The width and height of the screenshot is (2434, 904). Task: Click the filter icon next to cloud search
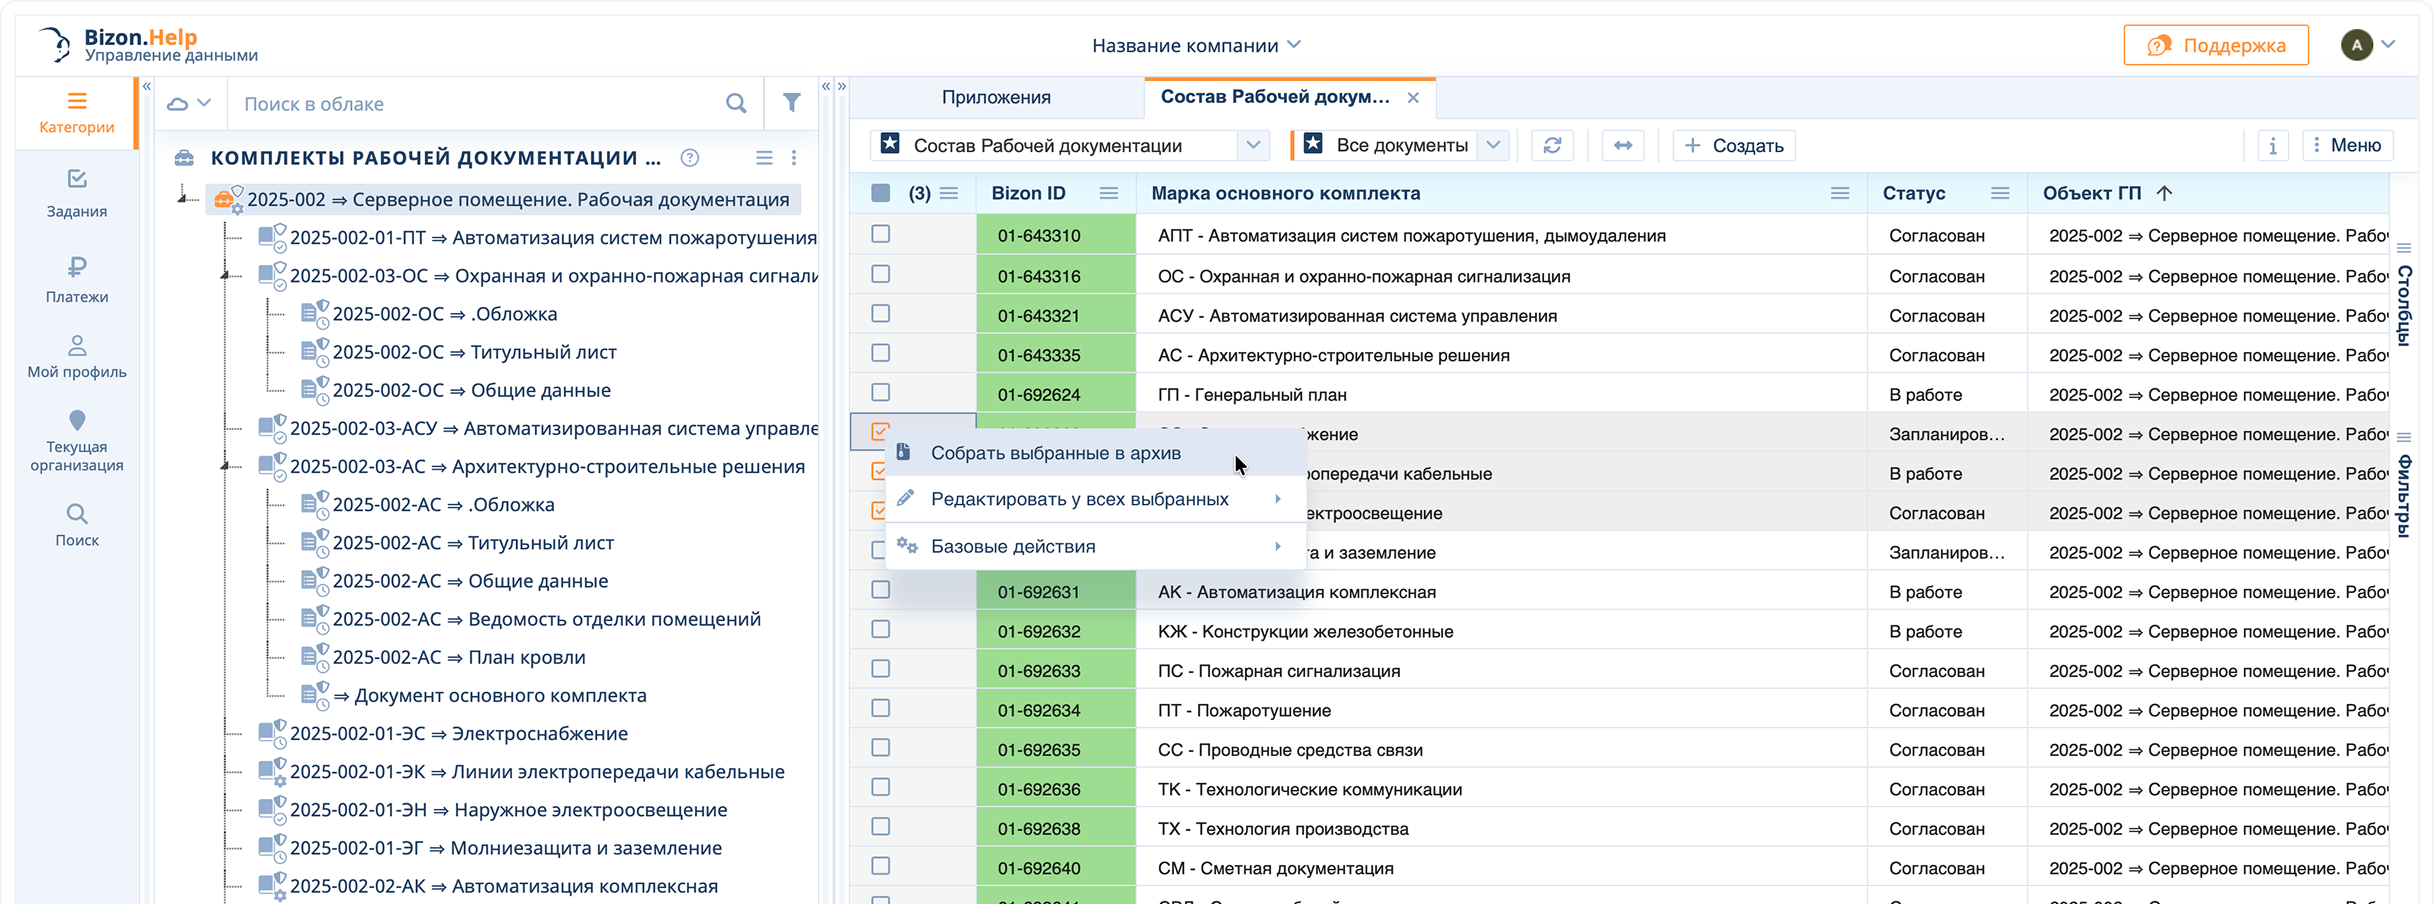791,103
